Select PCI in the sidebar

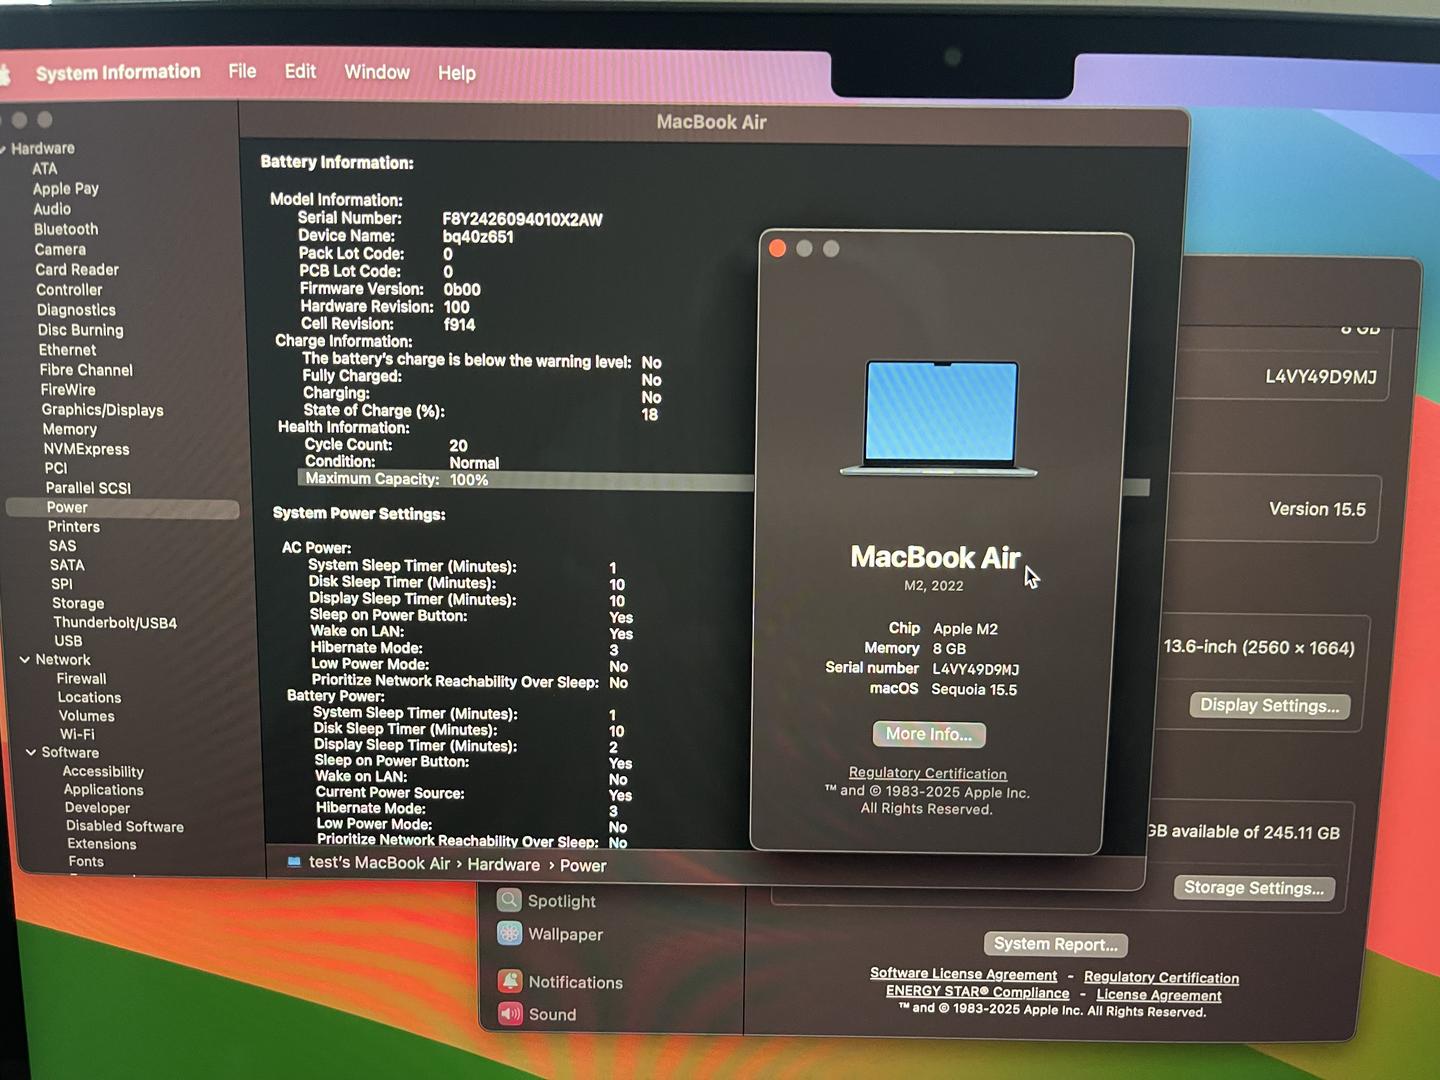[56, 468]
